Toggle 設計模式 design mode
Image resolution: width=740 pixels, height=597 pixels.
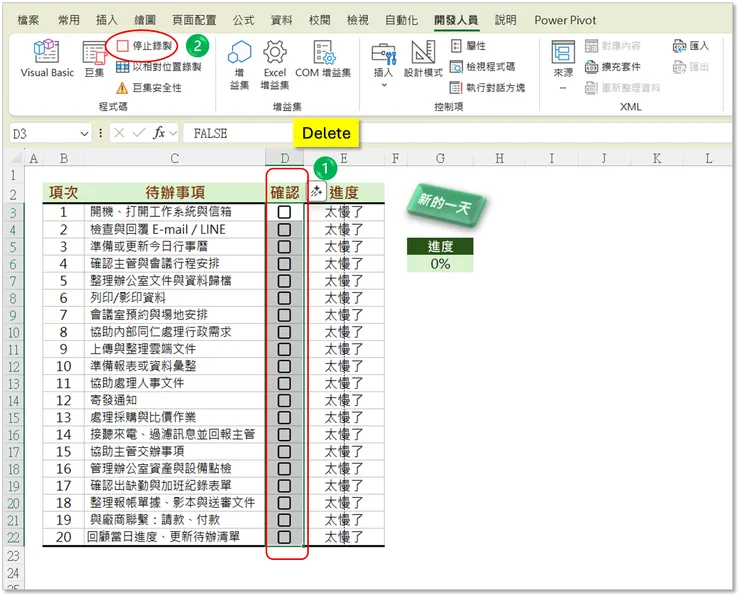pos(423,59)
